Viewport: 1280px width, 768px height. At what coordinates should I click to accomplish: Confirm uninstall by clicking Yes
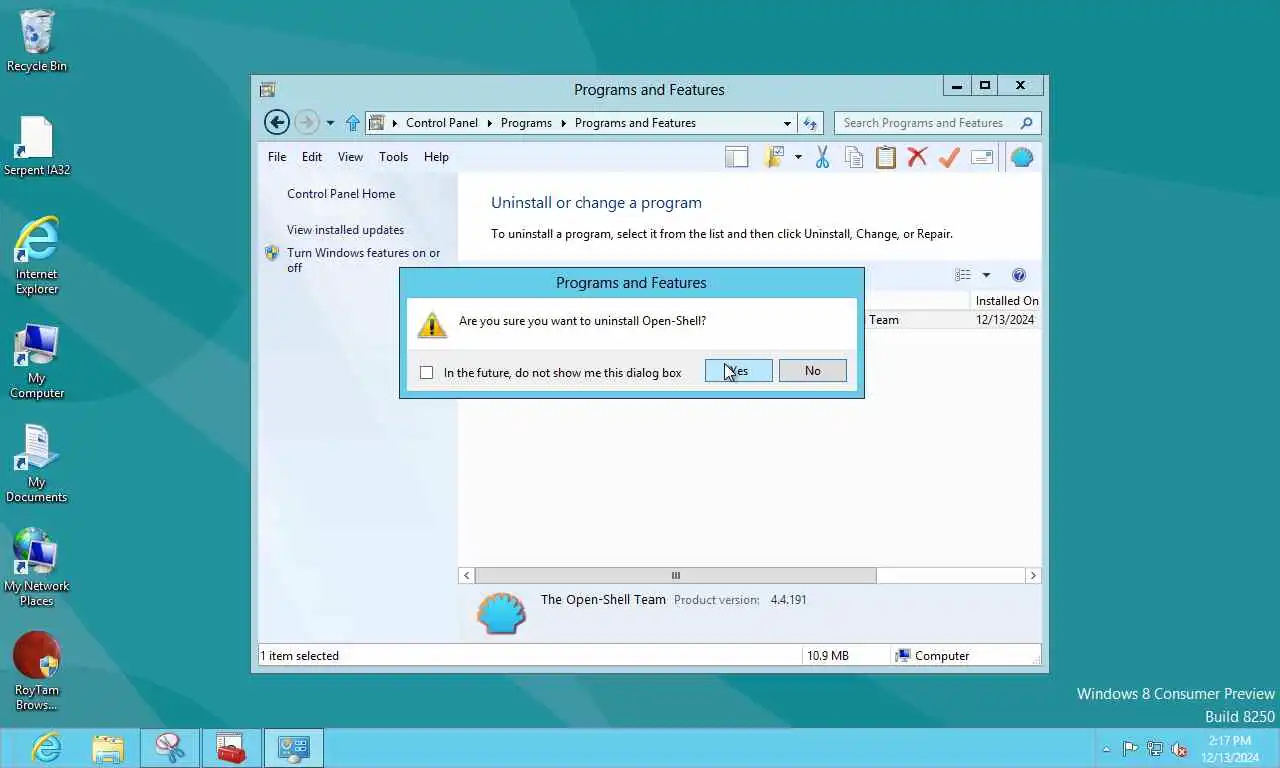point(738,371)
